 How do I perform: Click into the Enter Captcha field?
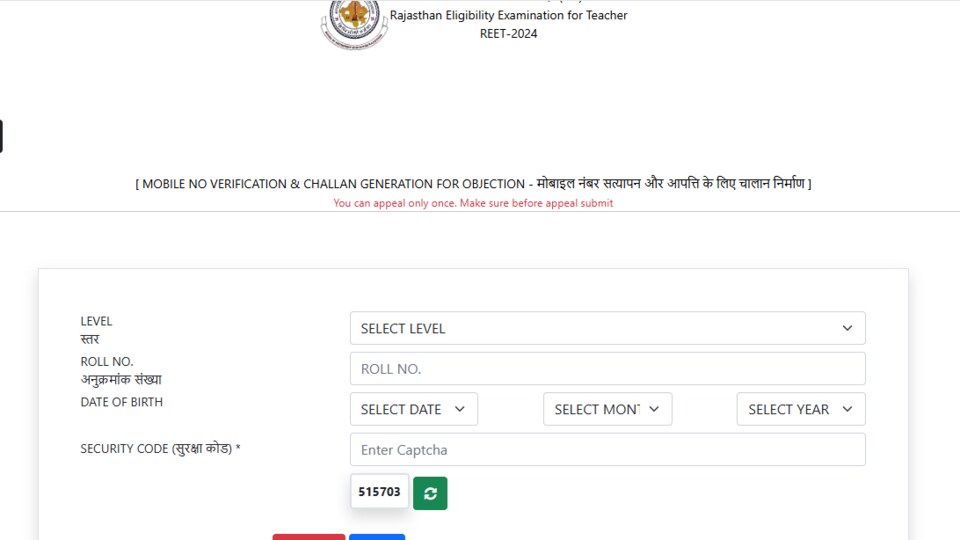607,449
